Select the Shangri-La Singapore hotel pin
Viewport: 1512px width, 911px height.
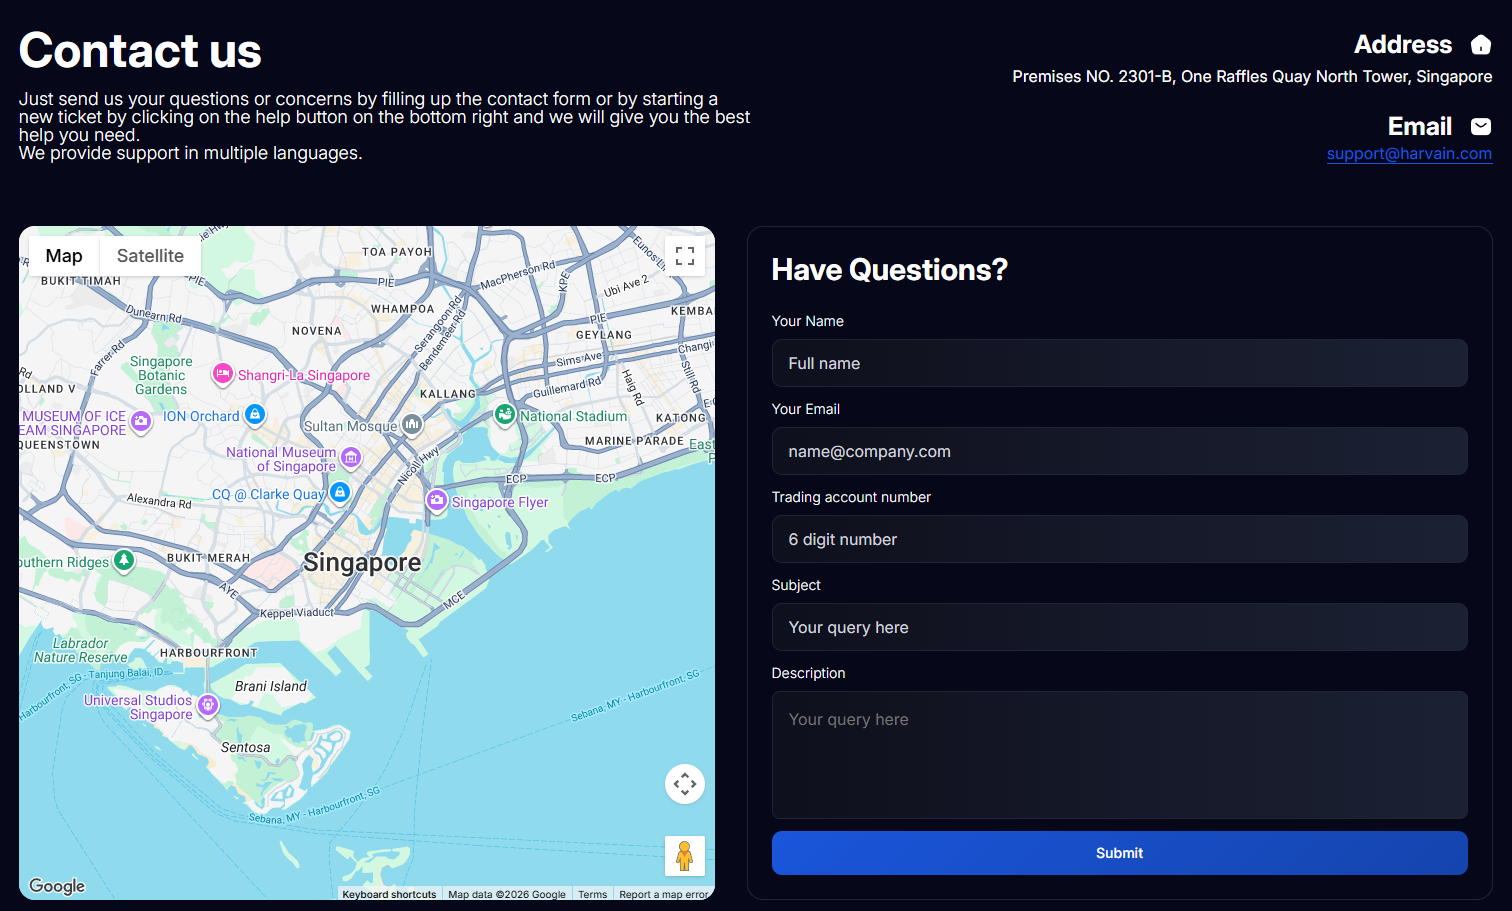[222, 374]
